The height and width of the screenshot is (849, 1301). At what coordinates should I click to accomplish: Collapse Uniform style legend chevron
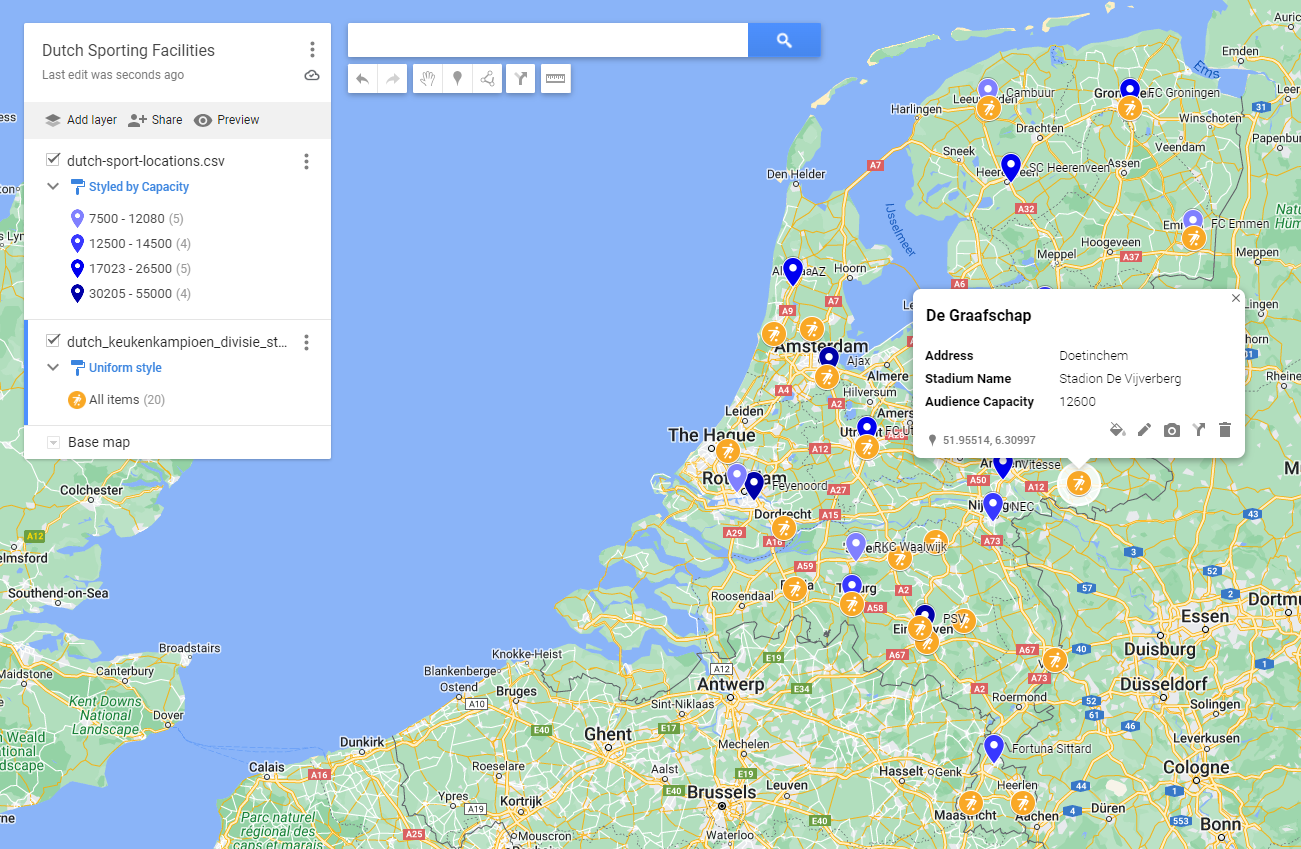(x=54, y=368)
